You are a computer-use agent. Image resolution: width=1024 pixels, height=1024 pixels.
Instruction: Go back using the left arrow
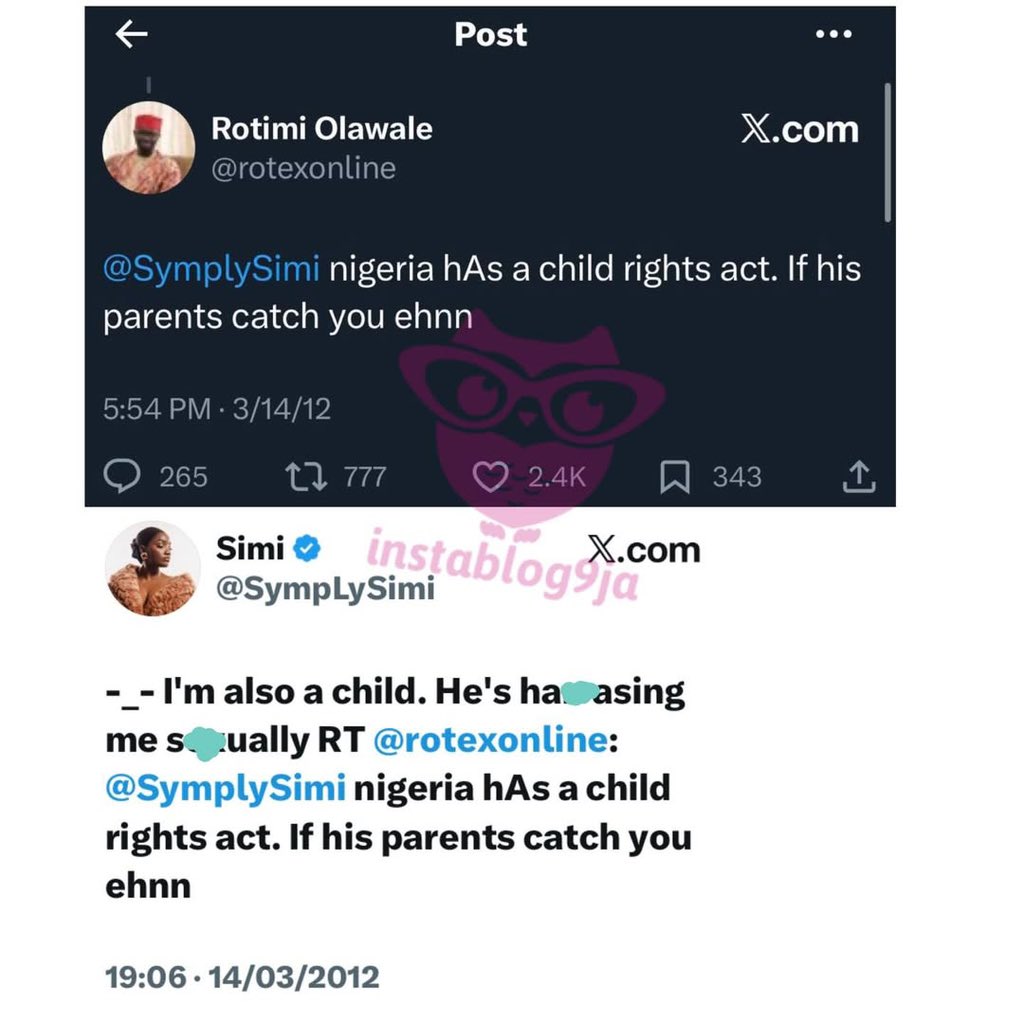(x=131, y=35)
